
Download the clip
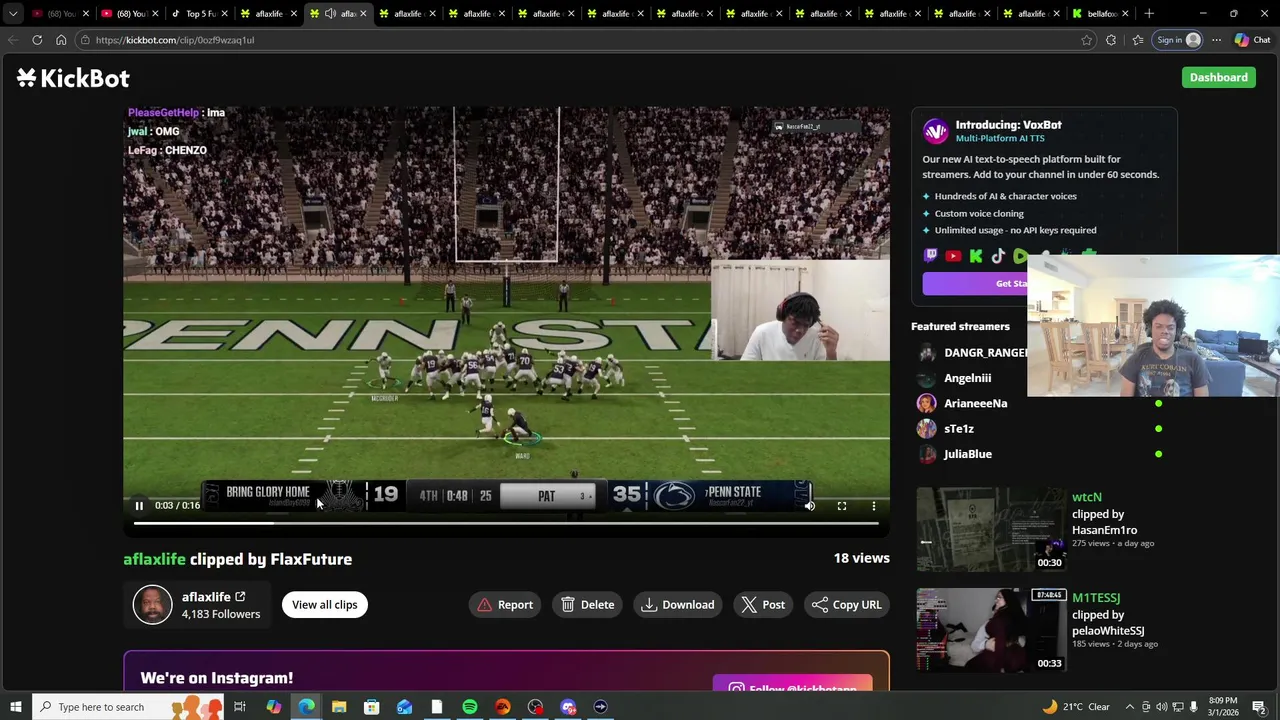point(678,604)
